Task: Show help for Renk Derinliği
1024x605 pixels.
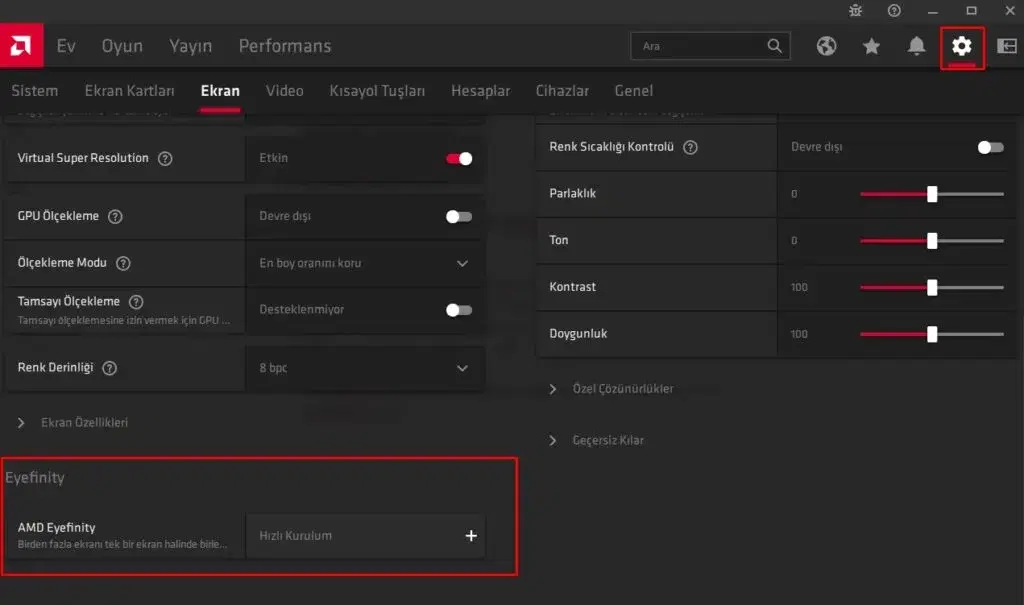Action: pyautogui.click(x=110, y=368)
